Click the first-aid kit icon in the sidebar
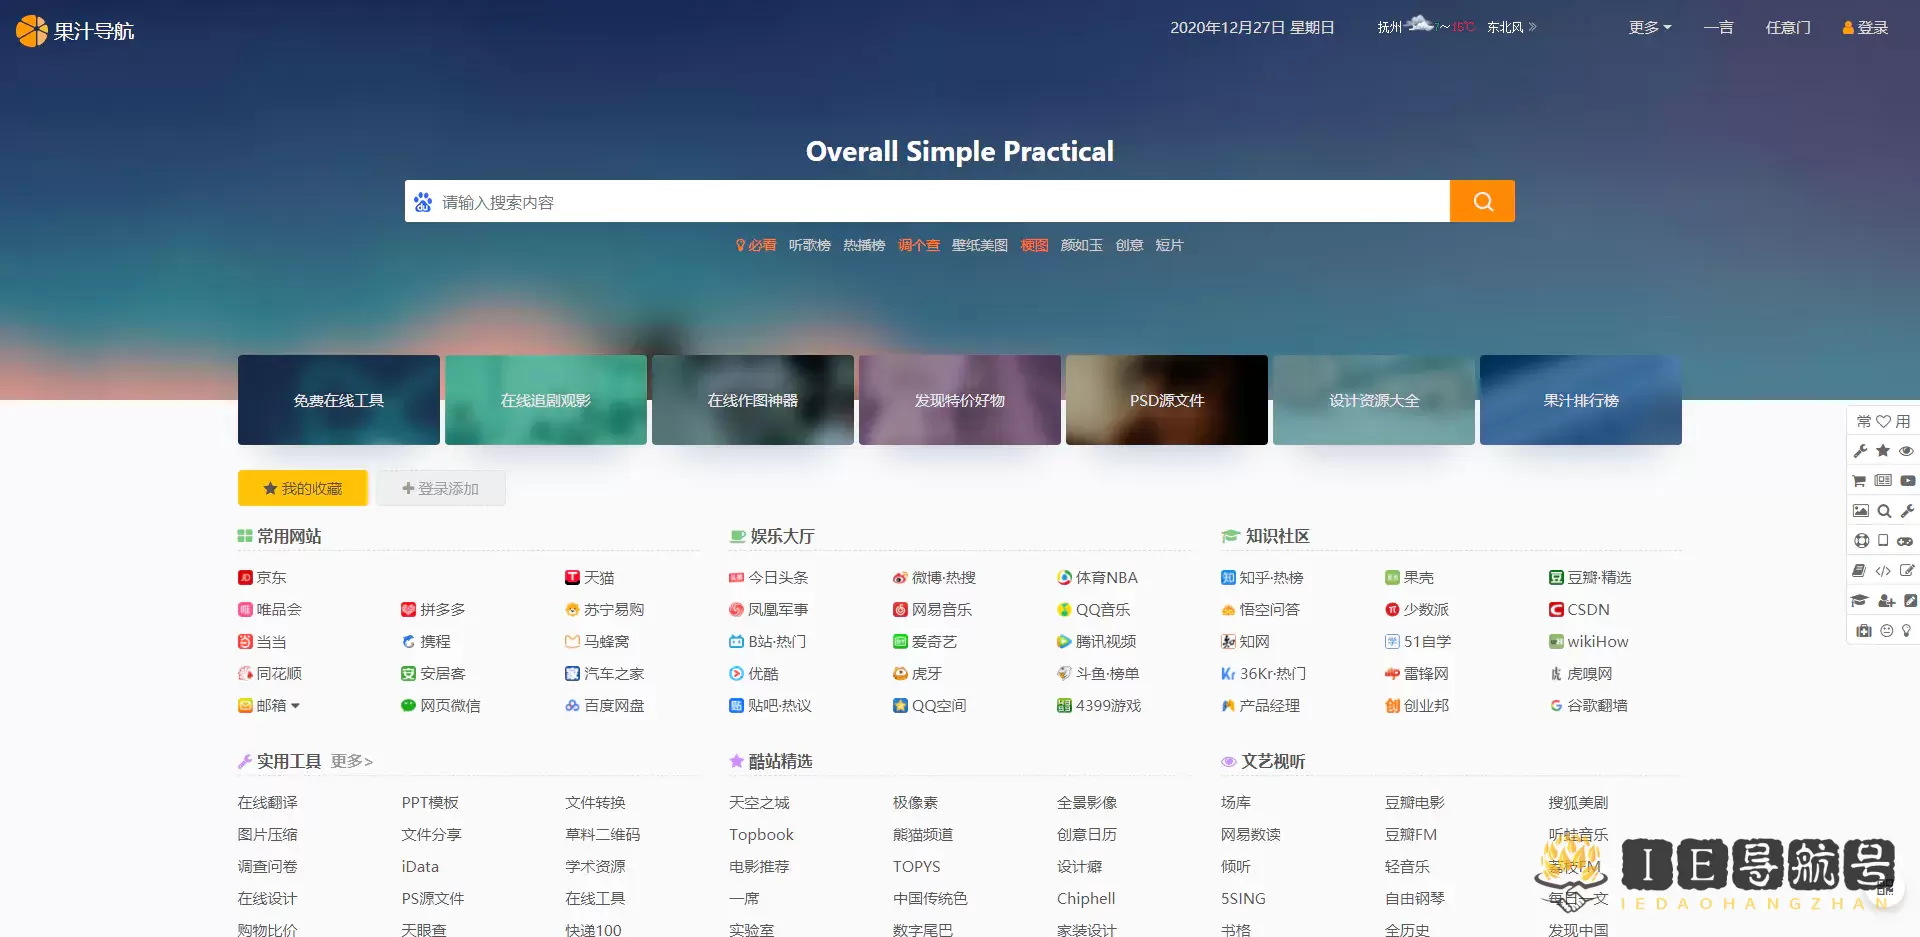This screenshot has width=1920, height=937. coord(1862,630)
